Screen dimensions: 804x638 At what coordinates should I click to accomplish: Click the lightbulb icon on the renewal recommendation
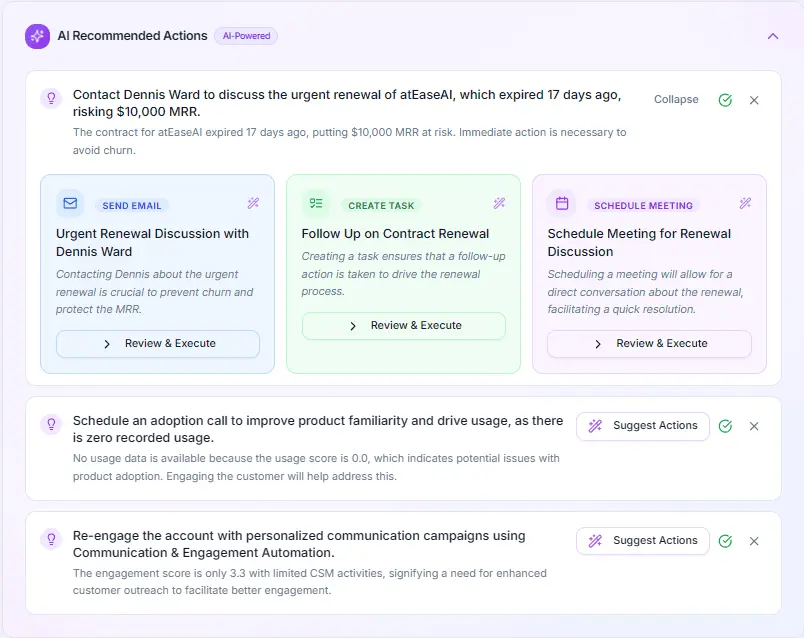tap(51, 98)
